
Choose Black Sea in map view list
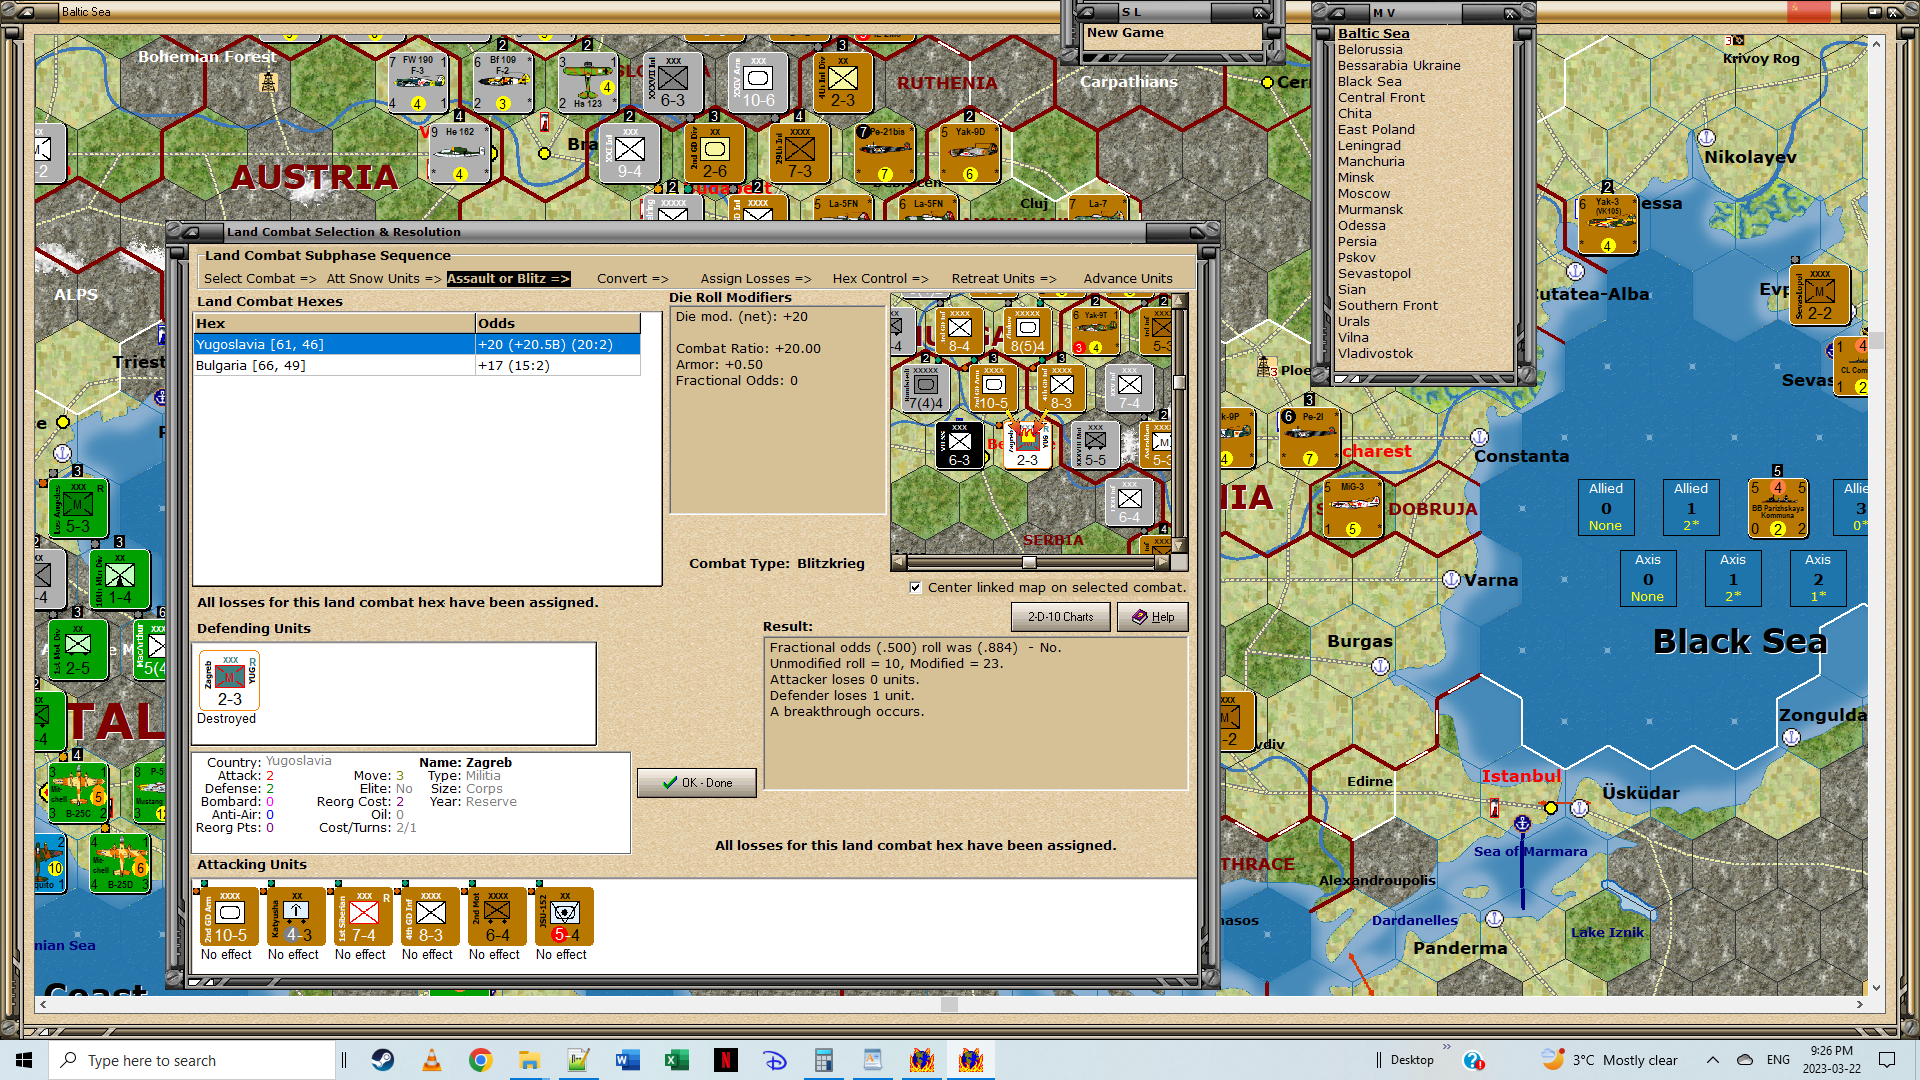(x=1369, y=82)
